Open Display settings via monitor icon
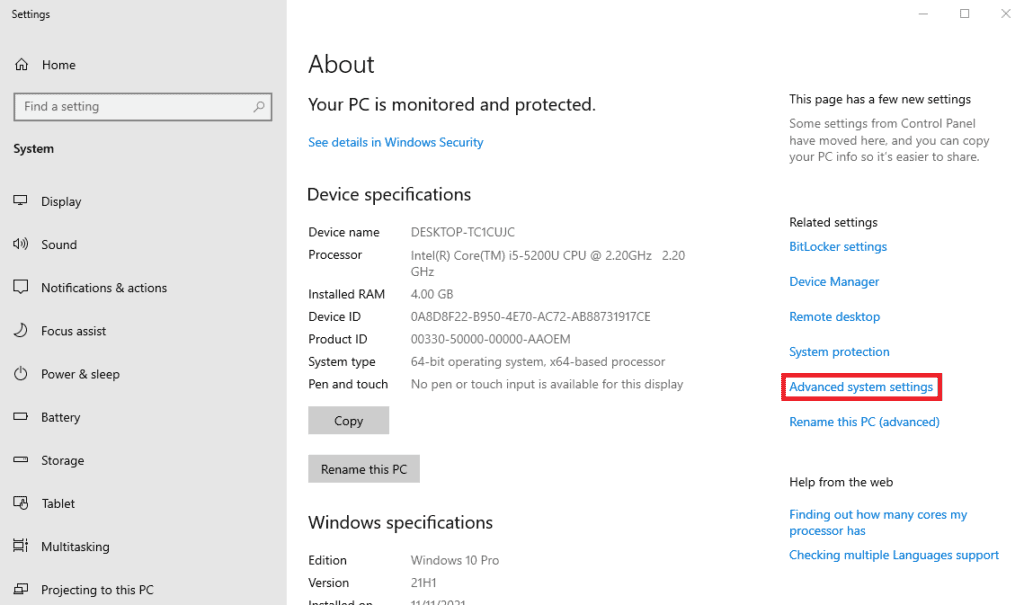1024x605 pixels. [21, 201]
